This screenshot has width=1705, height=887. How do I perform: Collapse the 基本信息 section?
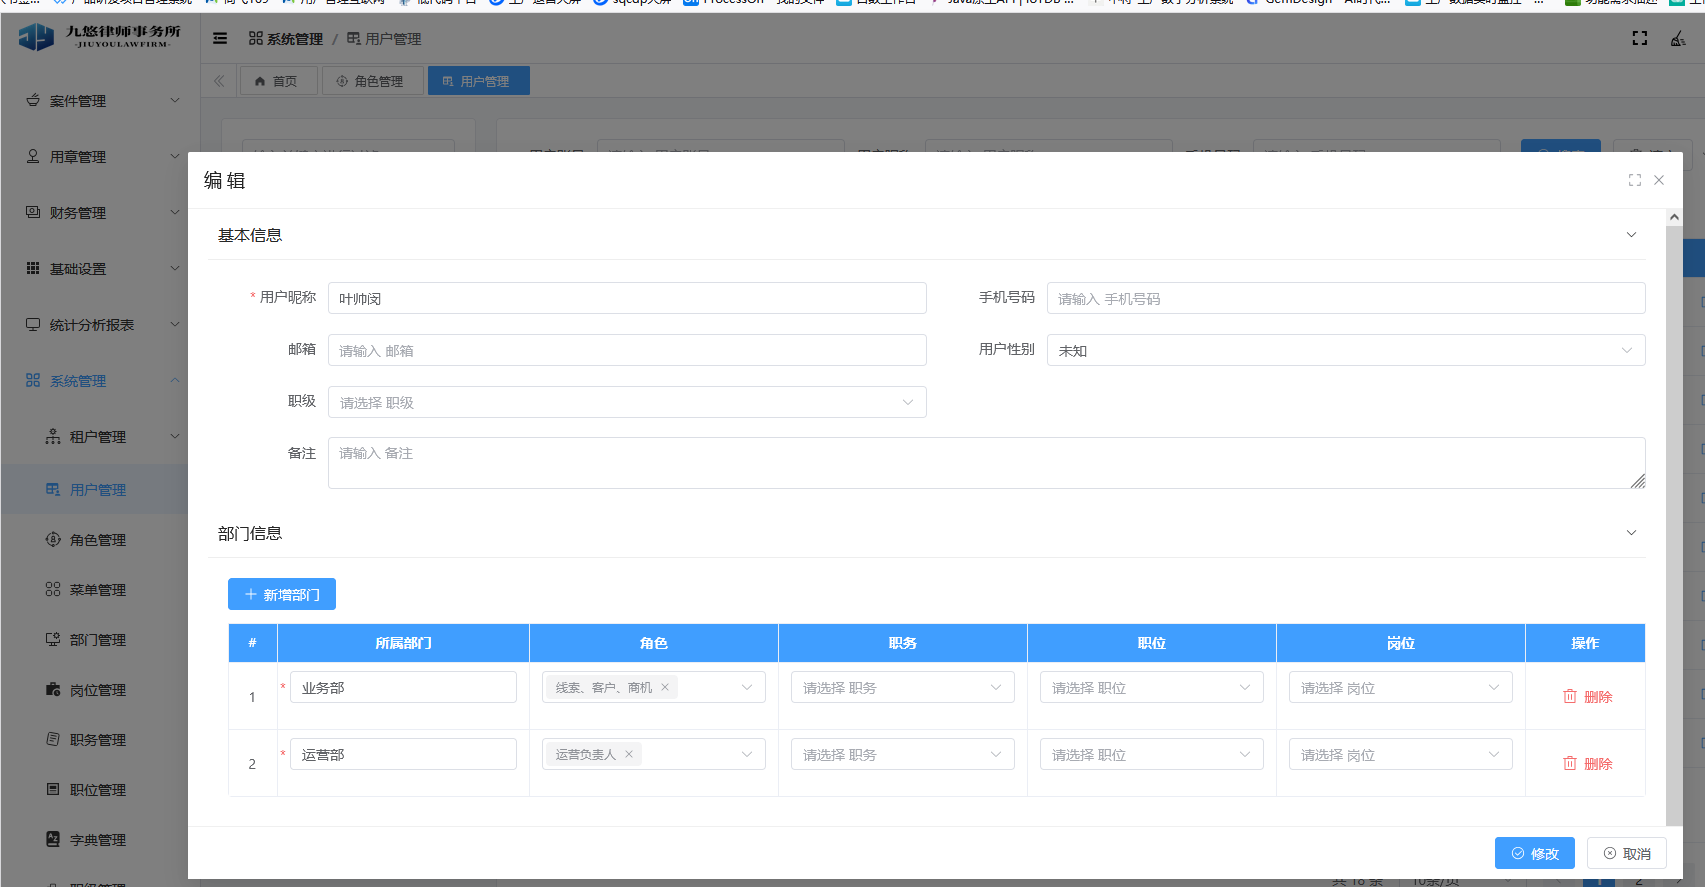pyautogui.click(x=1631, y=235)
